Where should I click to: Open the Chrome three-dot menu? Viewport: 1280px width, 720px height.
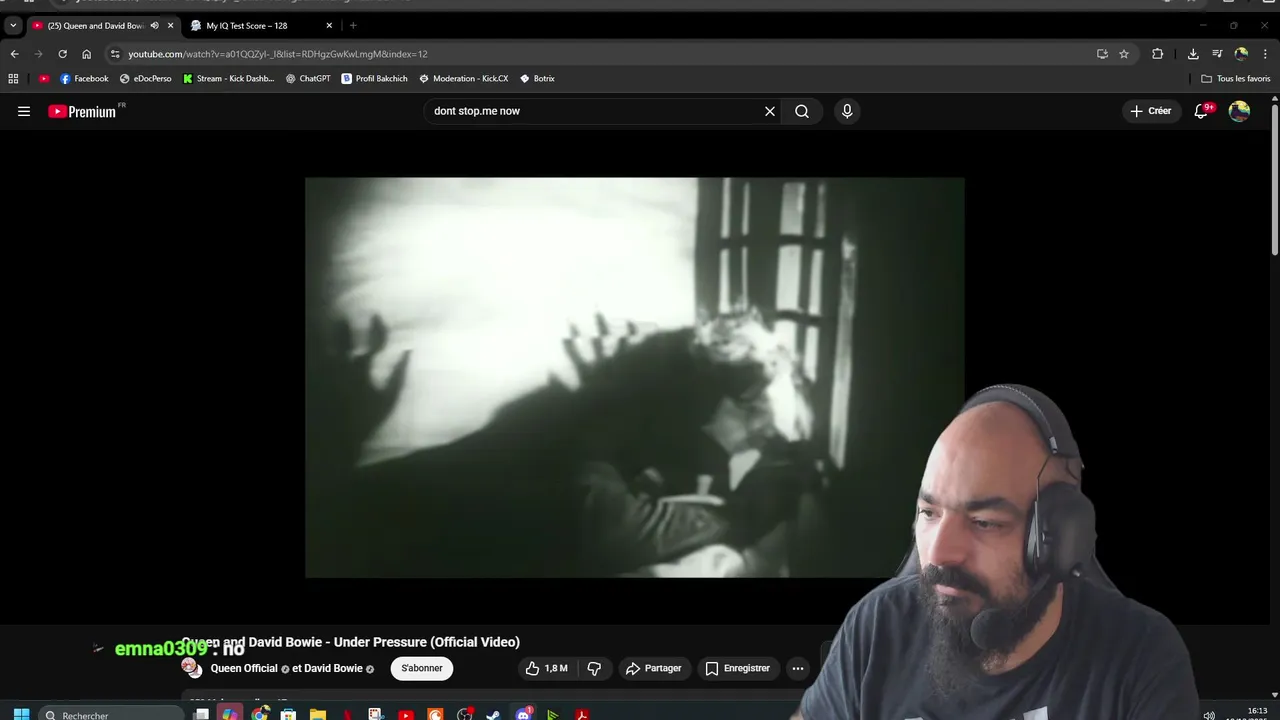coord(1265,54)
